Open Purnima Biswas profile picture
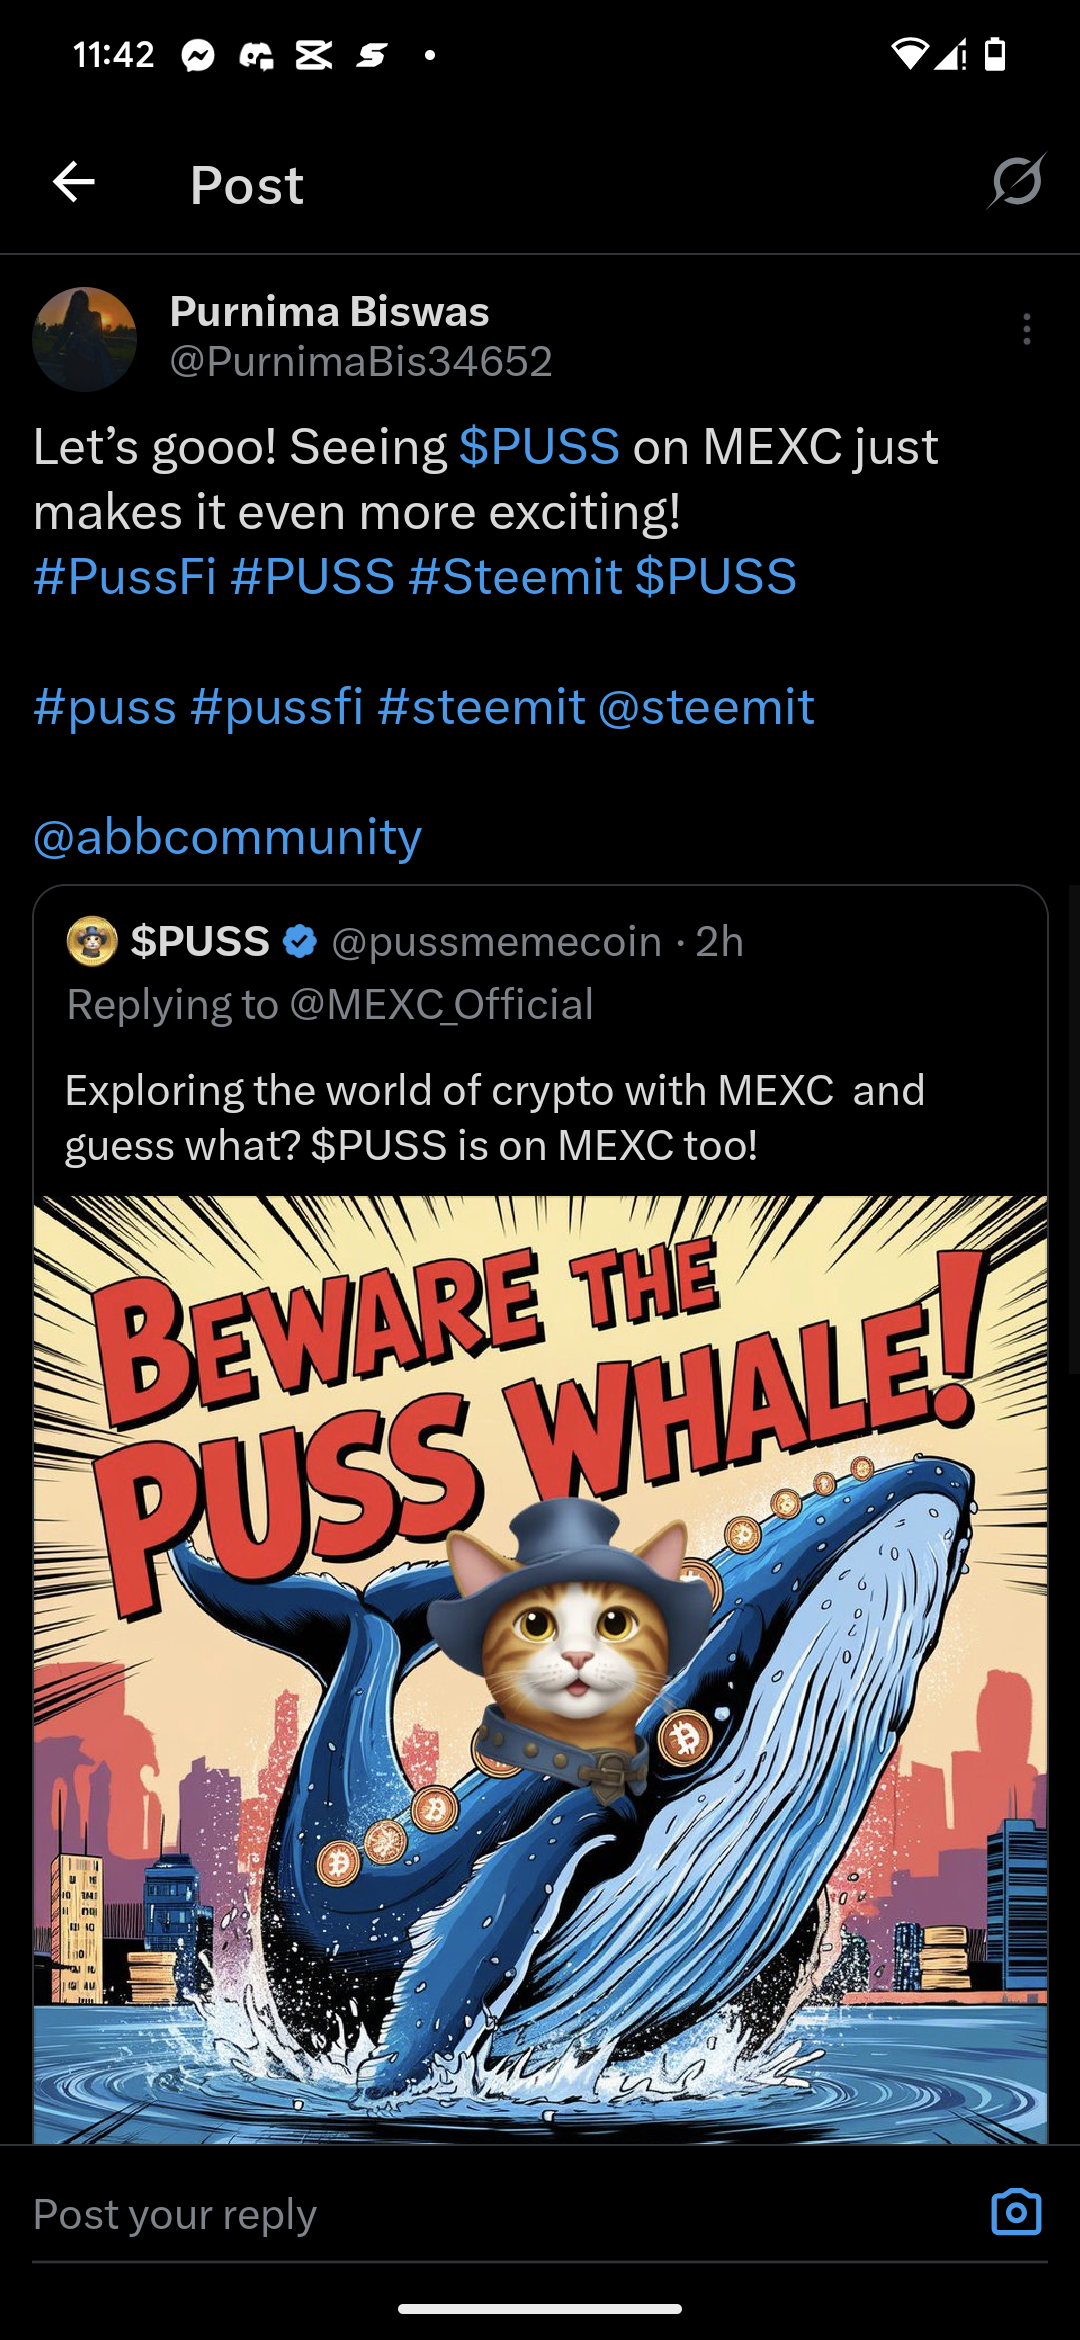This screenshot has width=1080, height=2340. tap(85, 339)
